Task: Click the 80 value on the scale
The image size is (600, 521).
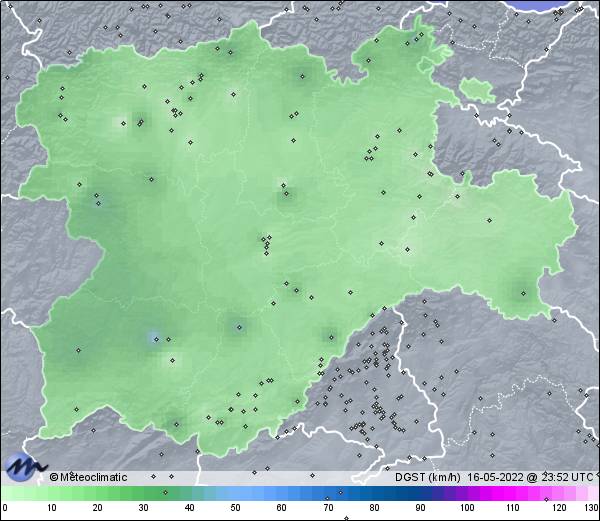Action: coord(374,508)
